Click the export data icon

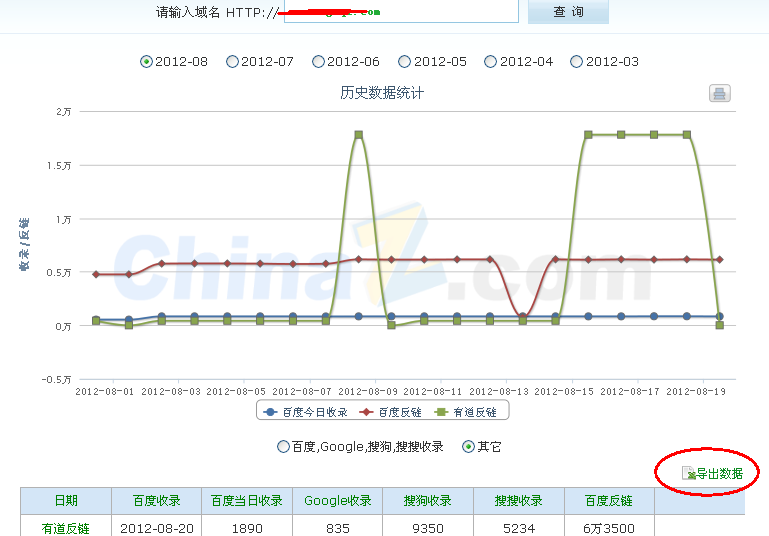click(x=688, y=473)
